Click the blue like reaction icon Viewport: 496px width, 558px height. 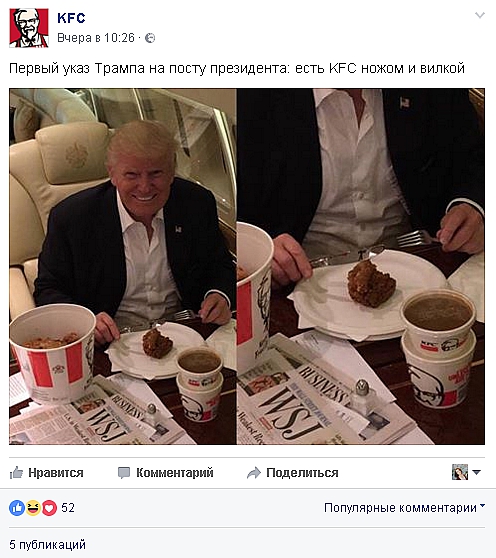pos(17,508)
